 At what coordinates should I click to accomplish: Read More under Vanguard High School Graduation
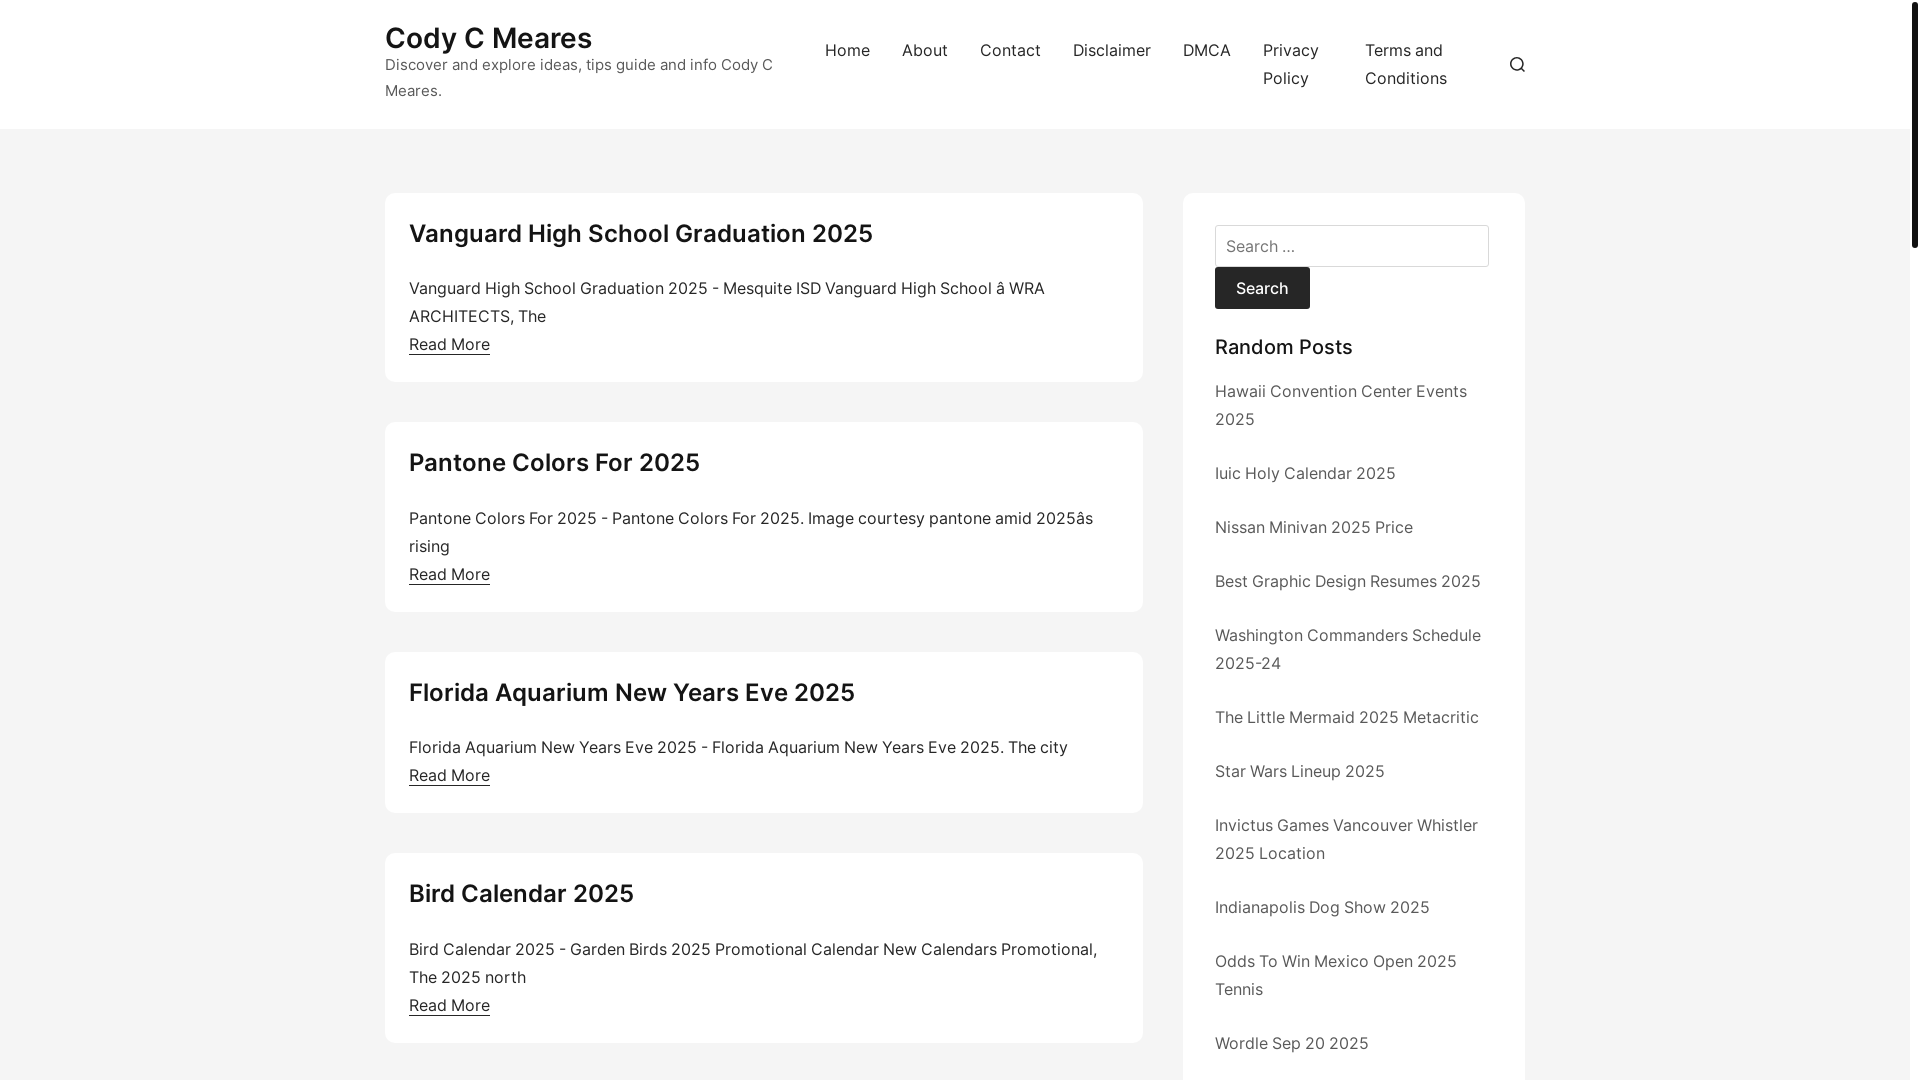tap(449, 344)
